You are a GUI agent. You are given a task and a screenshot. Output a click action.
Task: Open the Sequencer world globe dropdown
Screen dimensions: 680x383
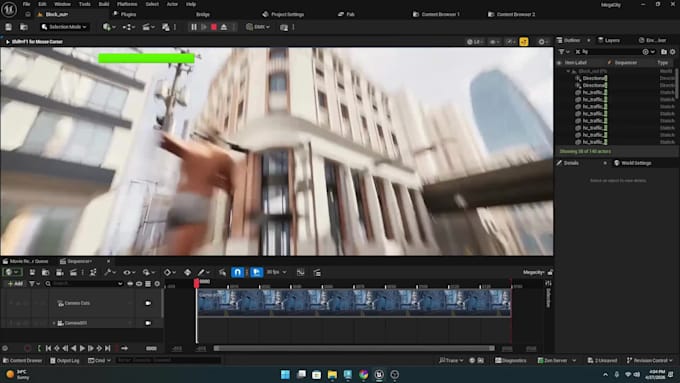click(11, 272)
